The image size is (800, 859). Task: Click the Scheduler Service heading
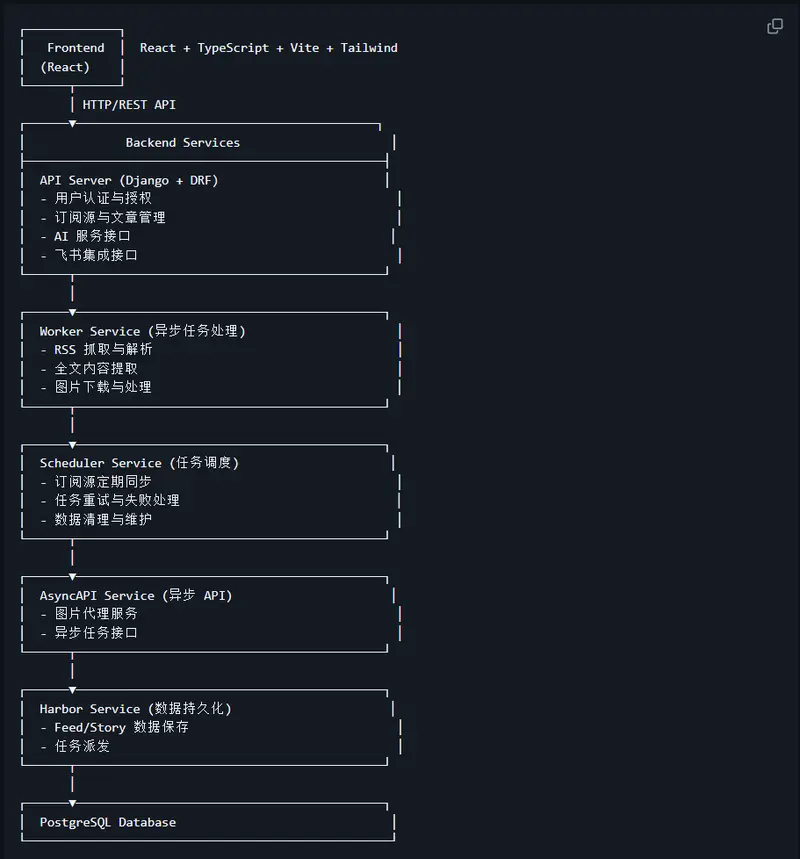pos(139,463)
